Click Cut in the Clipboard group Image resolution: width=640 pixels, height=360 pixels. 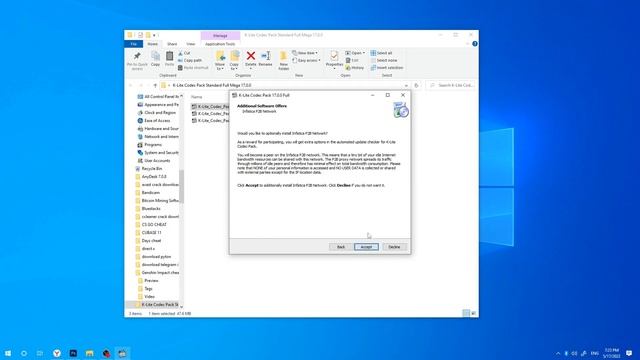[x=184, y=53]
